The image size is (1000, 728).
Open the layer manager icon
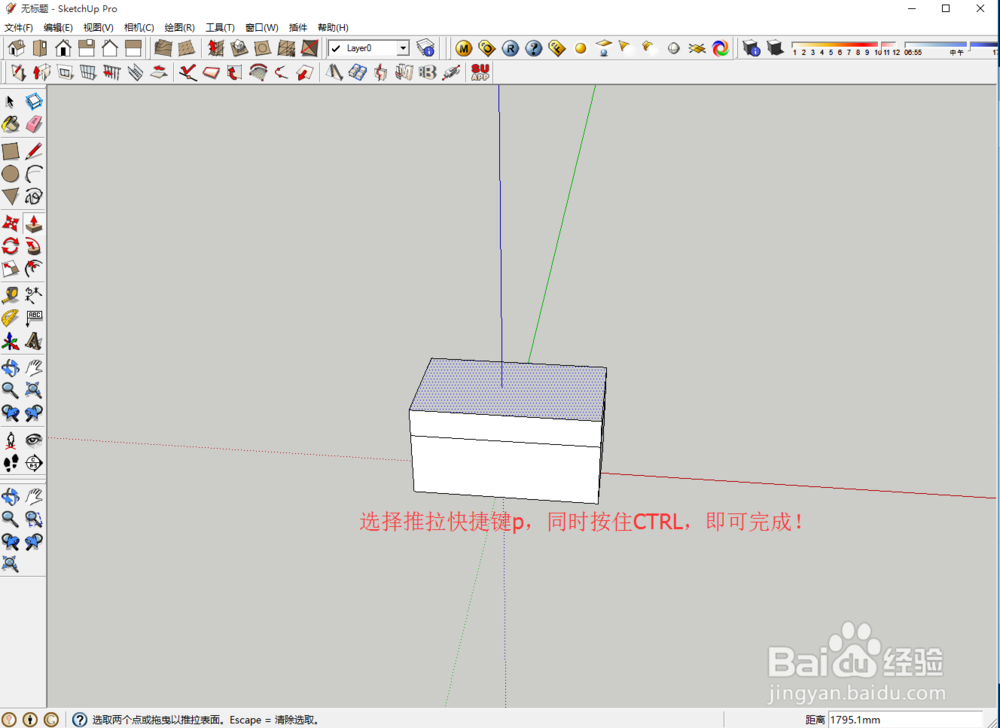click(425, 48)
